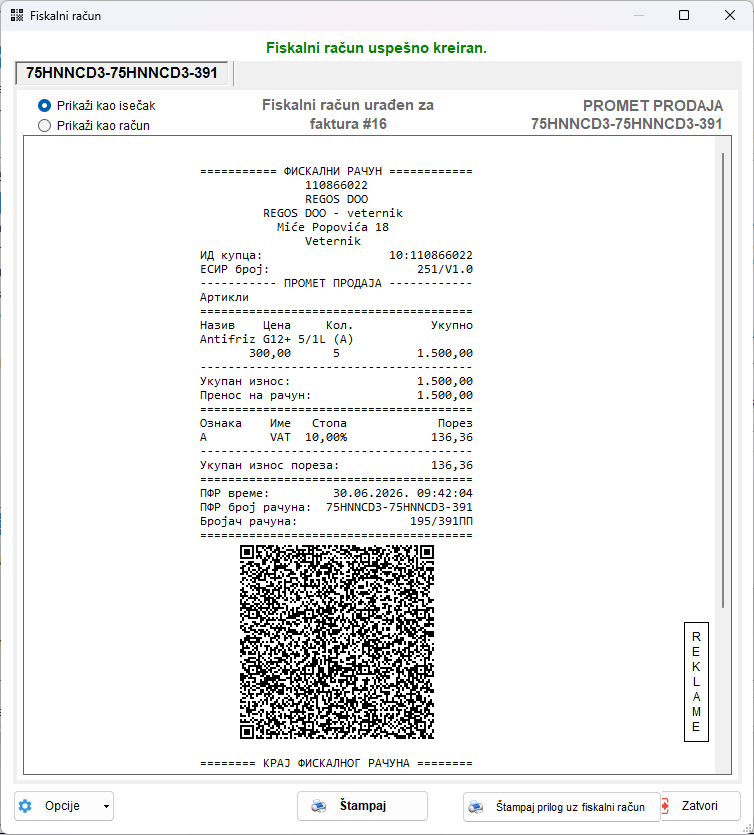This screenshot has height=835, width=754.
Task: Click the Opcije button label
Action: pos(62,806)
